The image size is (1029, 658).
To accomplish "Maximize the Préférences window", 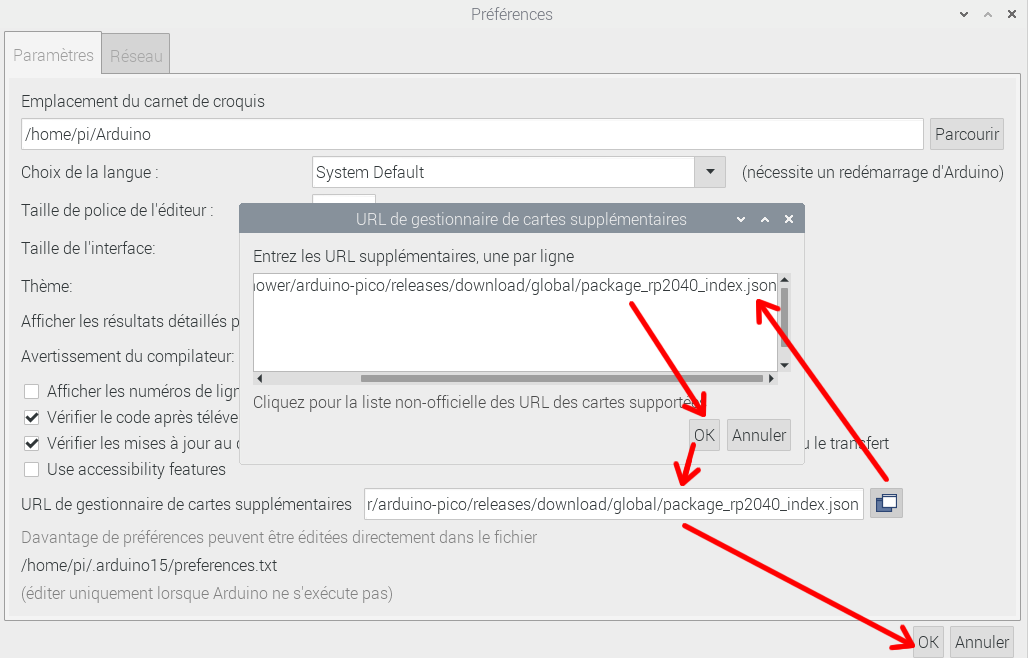I will pos(988,14).
